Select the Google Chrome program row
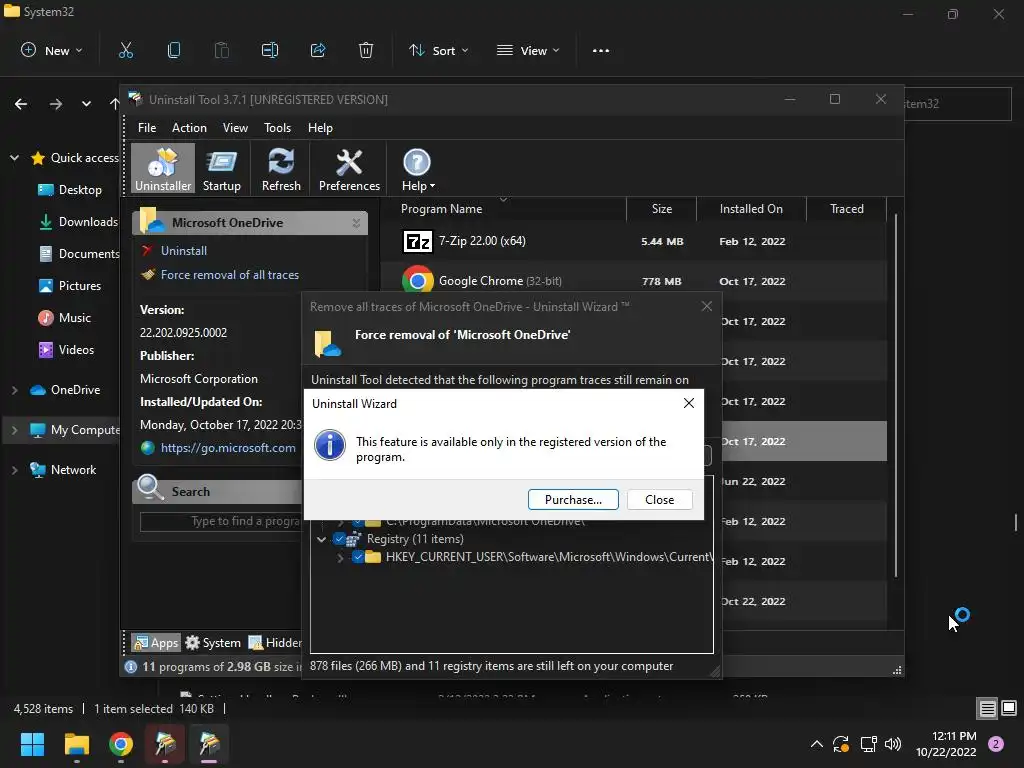 click(x=633, y=281)
